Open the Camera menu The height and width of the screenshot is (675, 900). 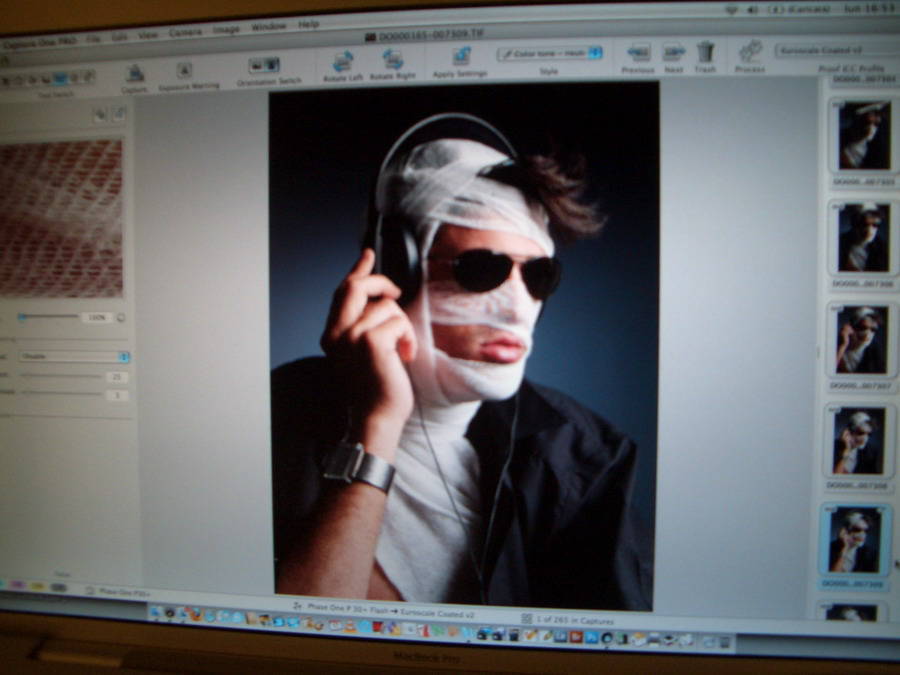tap(185, 33)
